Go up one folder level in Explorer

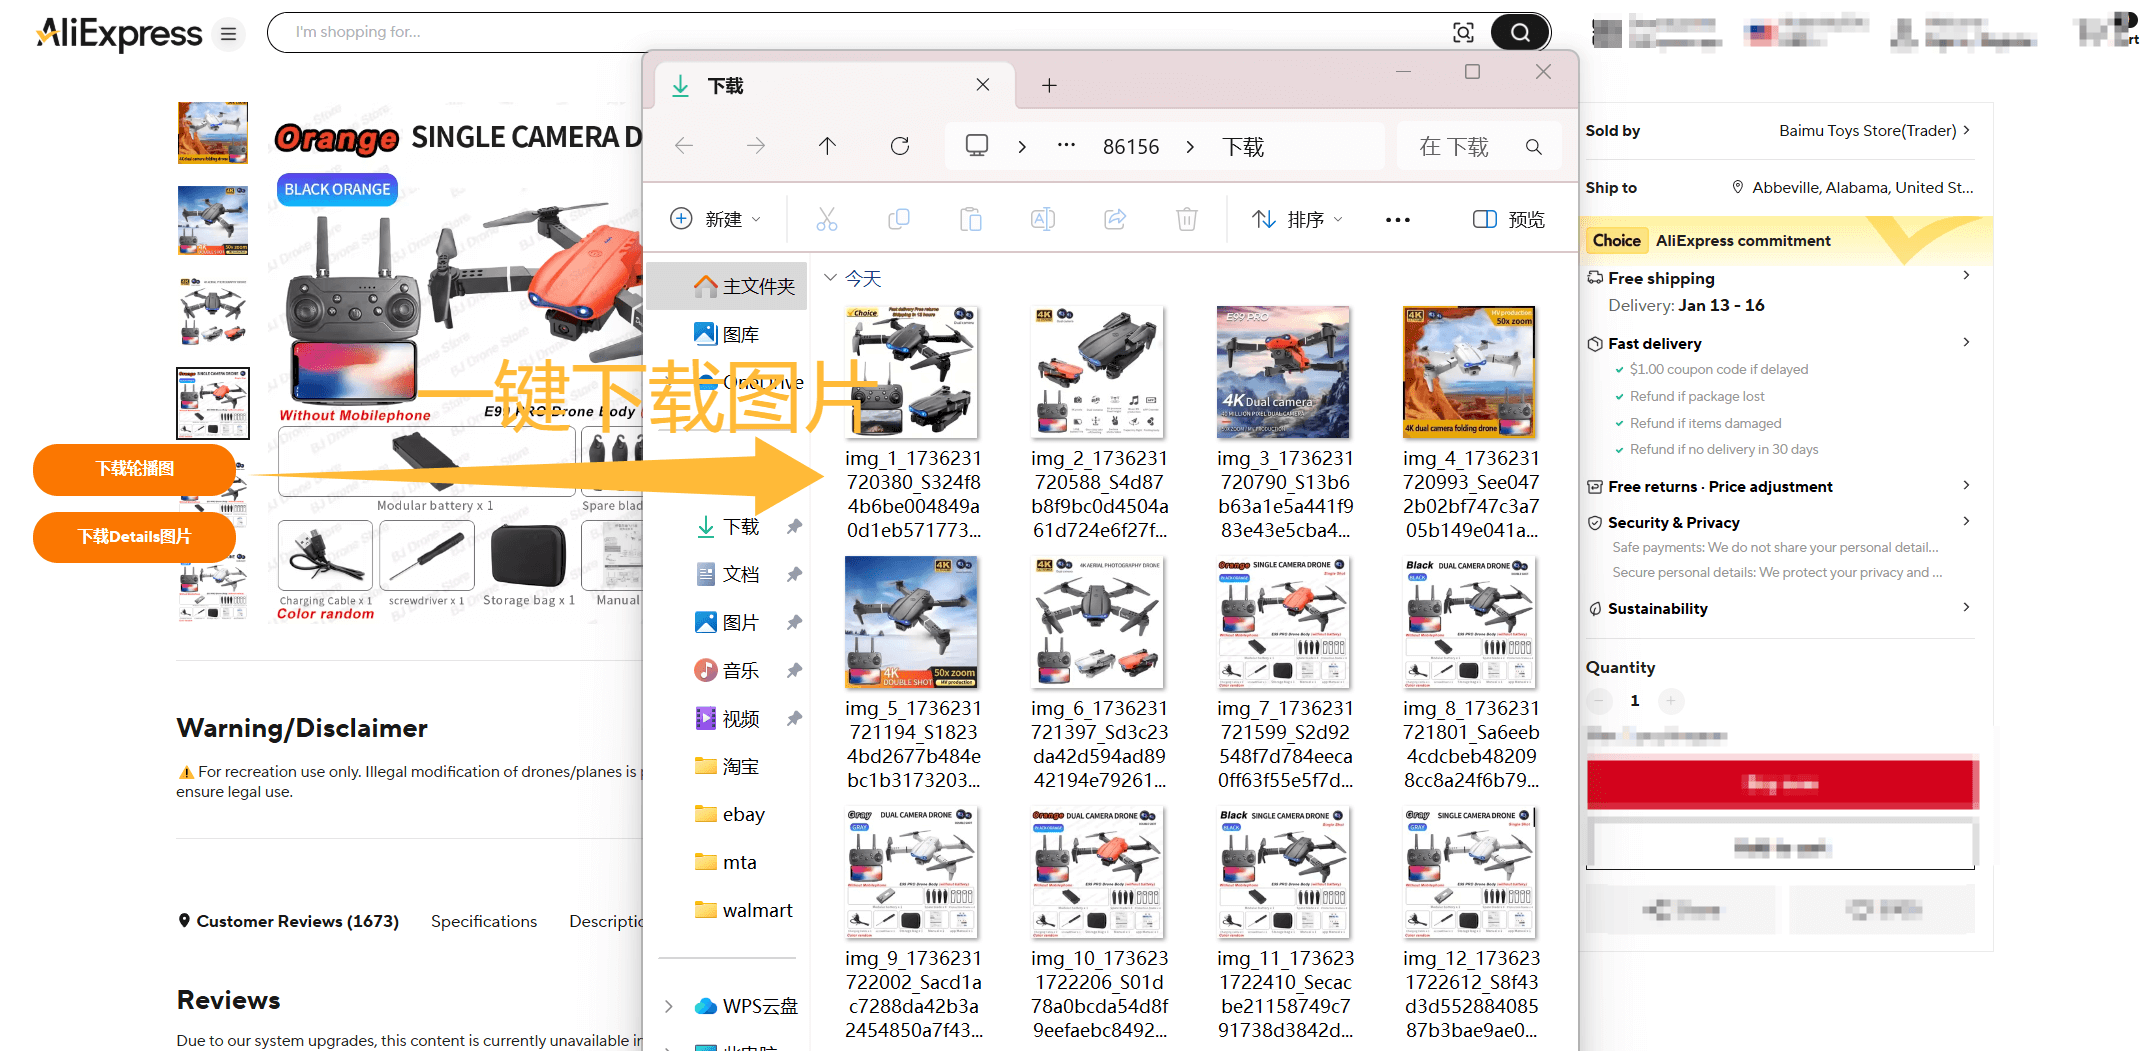827,146
